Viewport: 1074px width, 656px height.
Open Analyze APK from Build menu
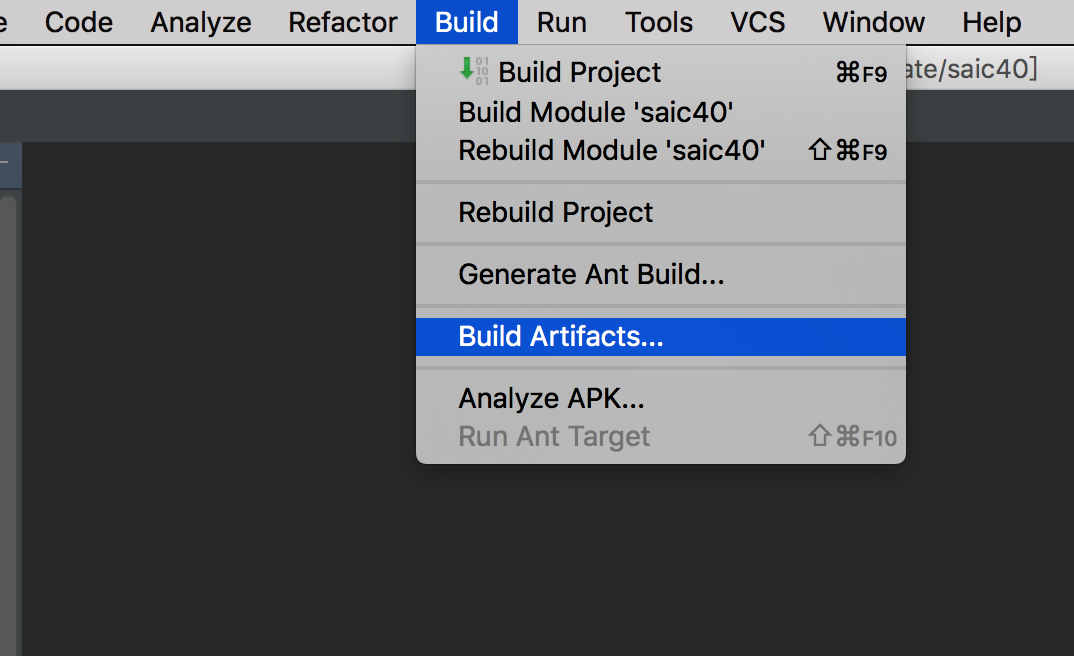tap(551, 398)
